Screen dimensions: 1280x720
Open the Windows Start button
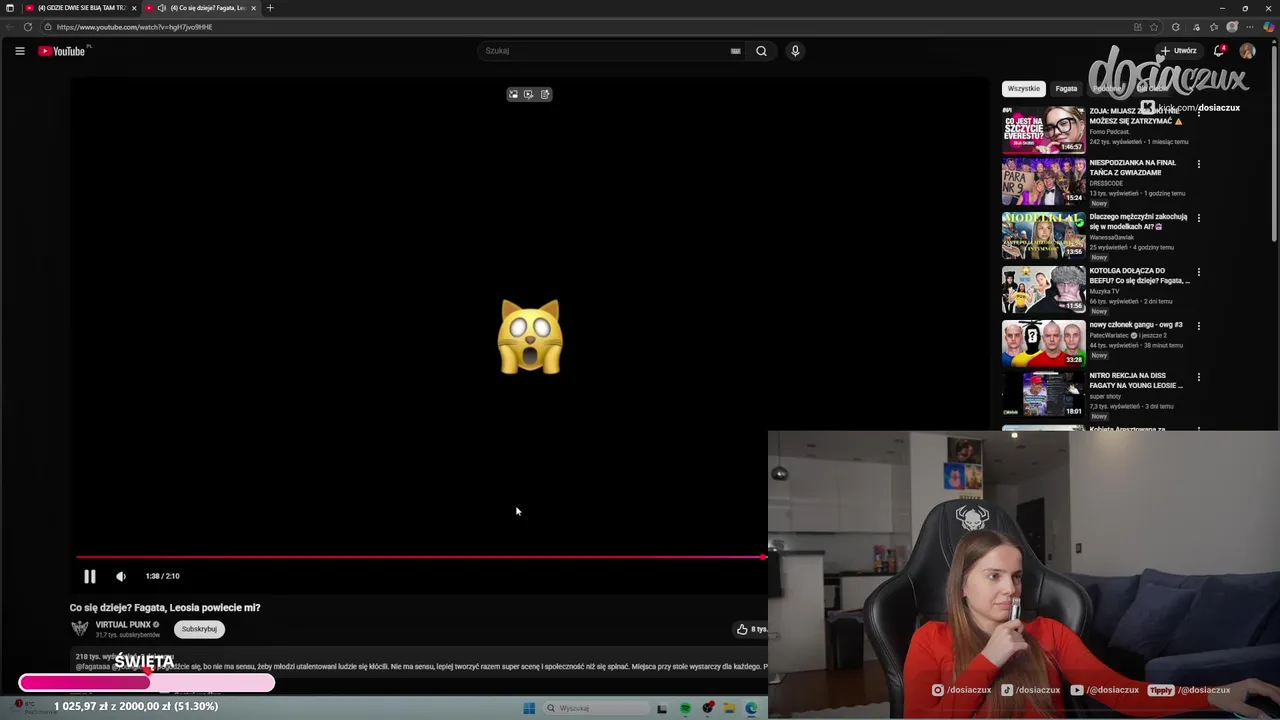pyautogui.click(x=529, y=708)
